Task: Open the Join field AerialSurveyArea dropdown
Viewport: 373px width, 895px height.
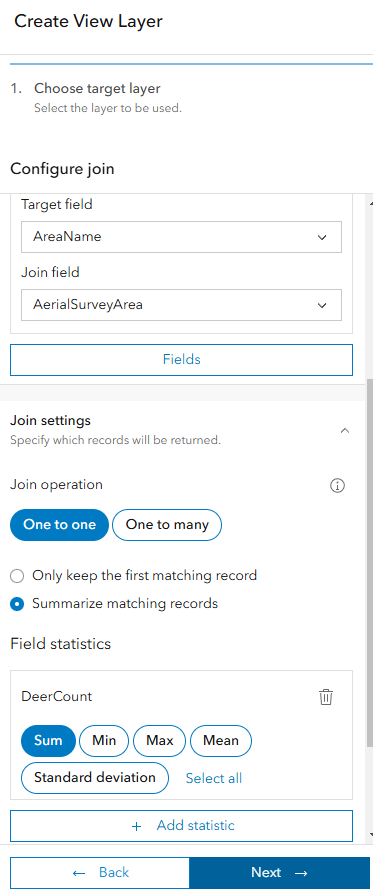Action: click(x=181, y=305)
